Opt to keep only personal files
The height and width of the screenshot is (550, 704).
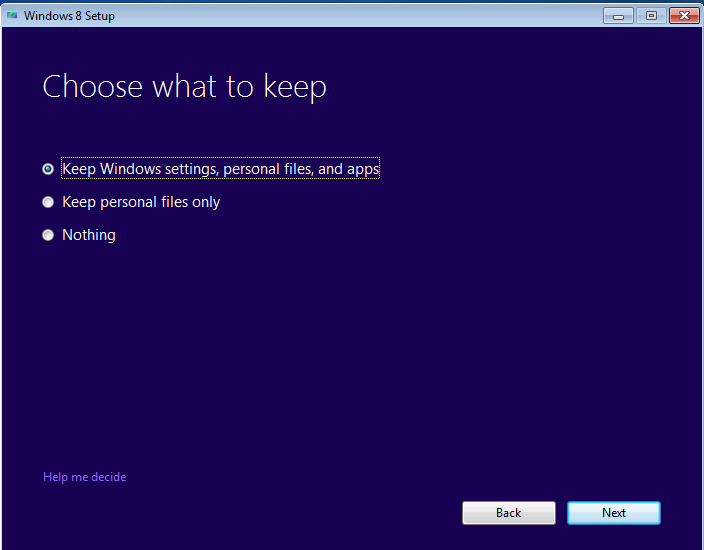point(48,202)
